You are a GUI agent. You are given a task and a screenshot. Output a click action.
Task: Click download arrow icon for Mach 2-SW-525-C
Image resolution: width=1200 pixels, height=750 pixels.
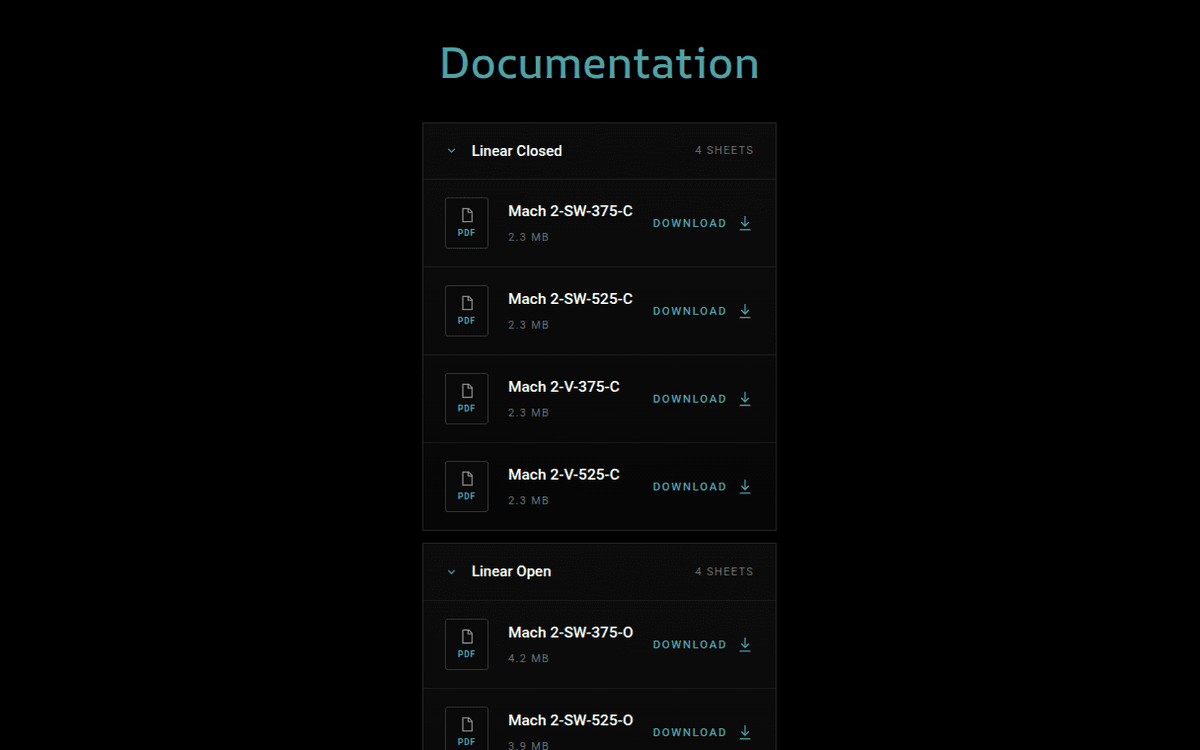coord(745,311)
